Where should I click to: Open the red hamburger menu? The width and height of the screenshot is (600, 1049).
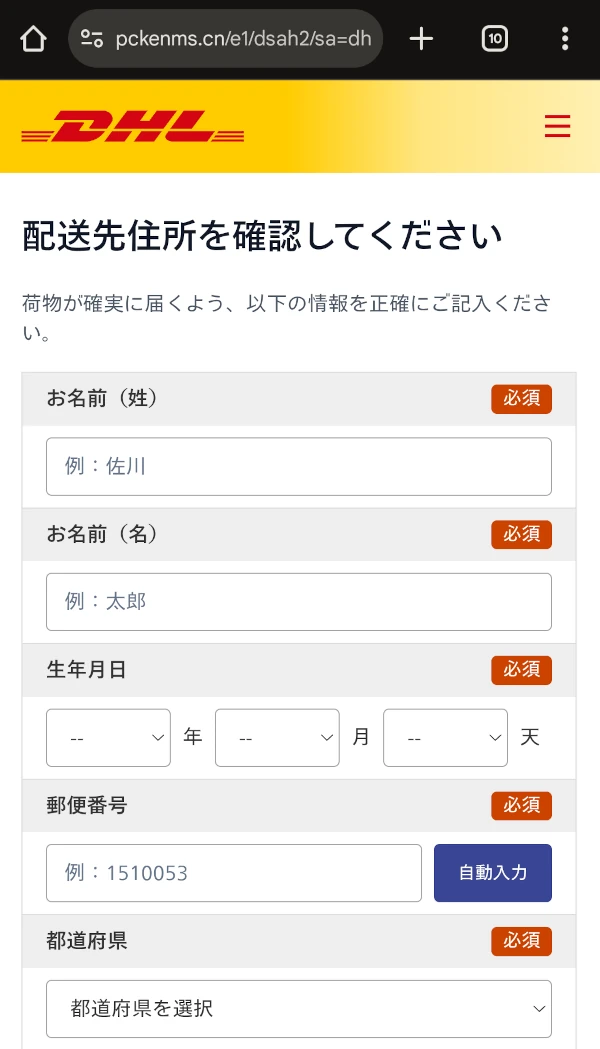pyautogui.click(x=557, y=127)
